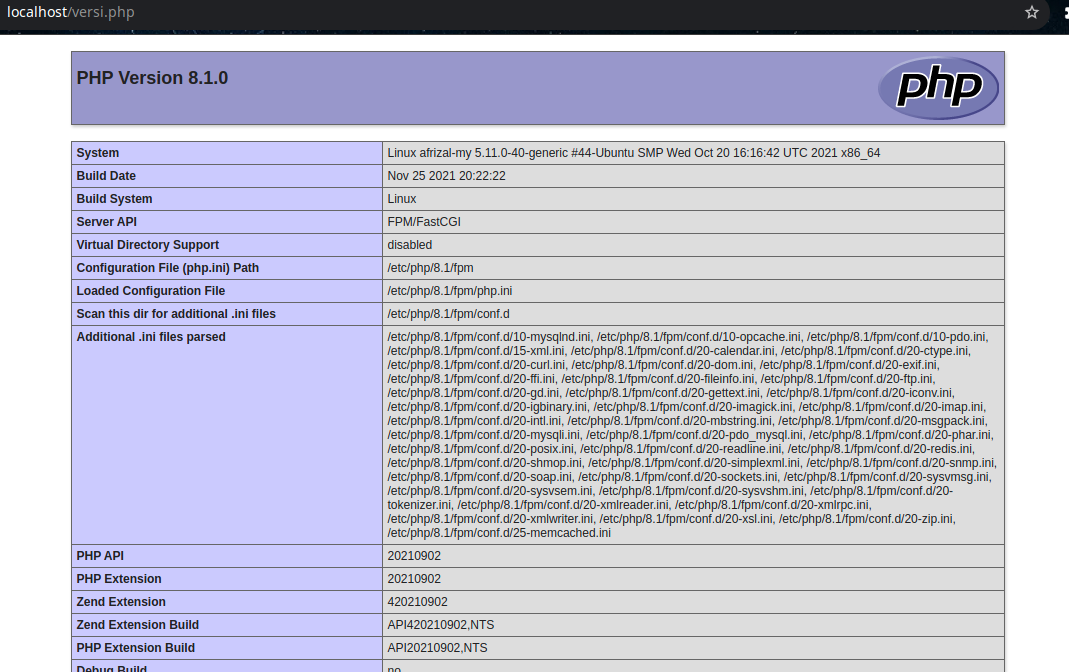Select the /etc/php/8.1/fpm/conf.d value

449,314
